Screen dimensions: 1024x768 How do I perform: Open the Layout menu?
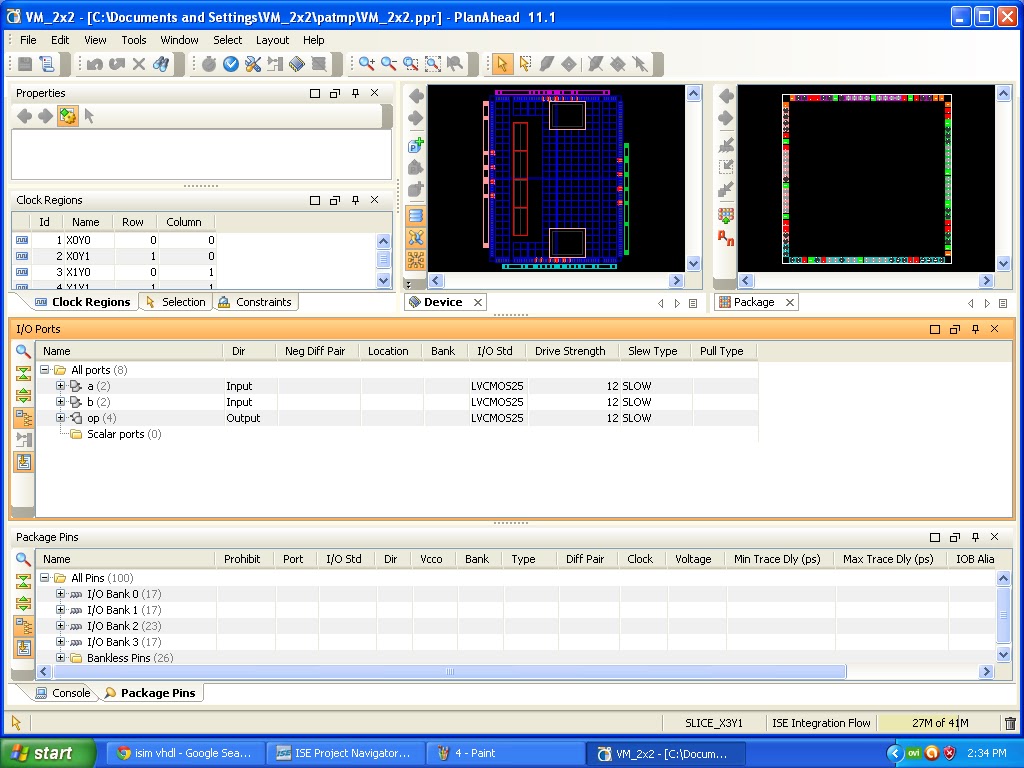pos(272,40)
